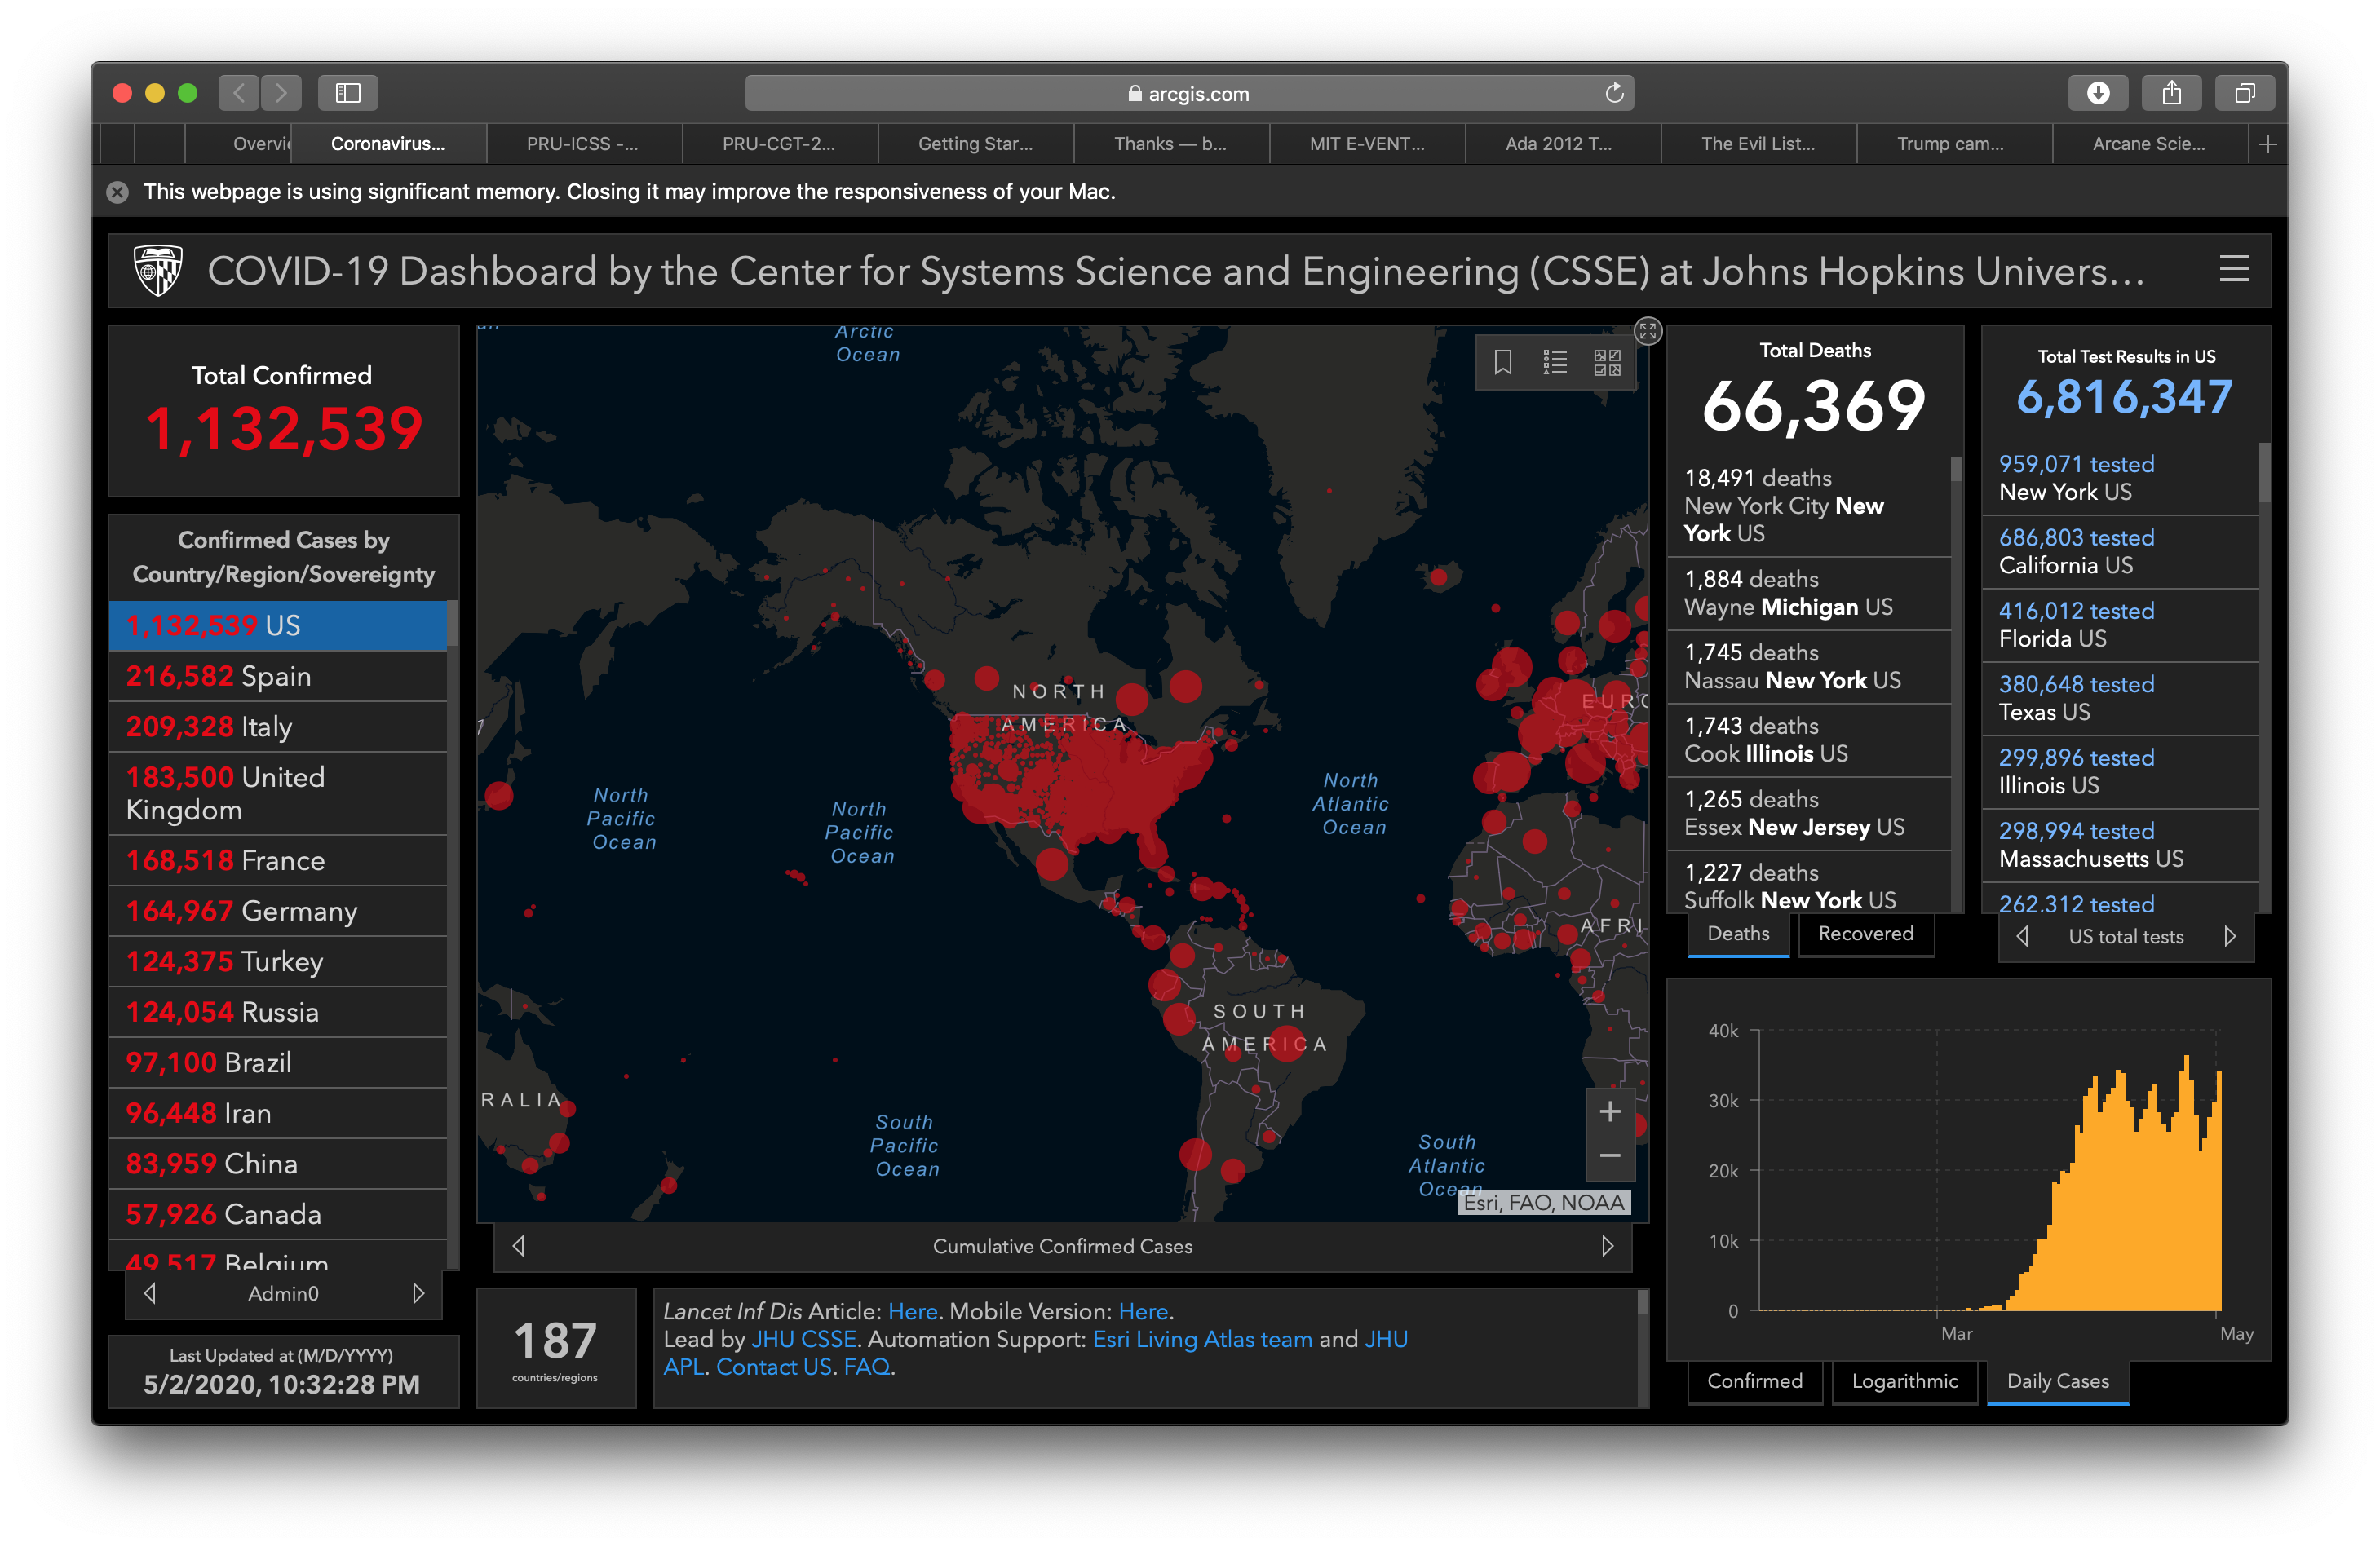The height and width of the screenshot is (1546, 2380).
Task: Switch to the Recovered tab
Action: click(x=1866, y=934)
